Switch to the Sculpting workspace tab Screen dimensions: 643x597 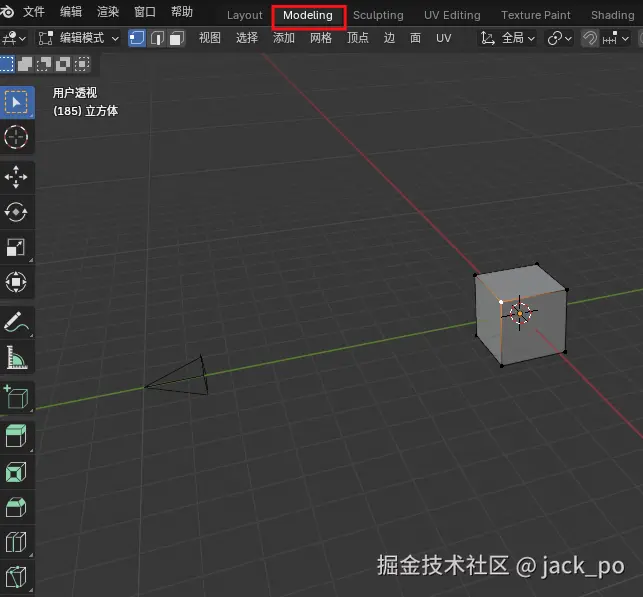pos(378,15)
